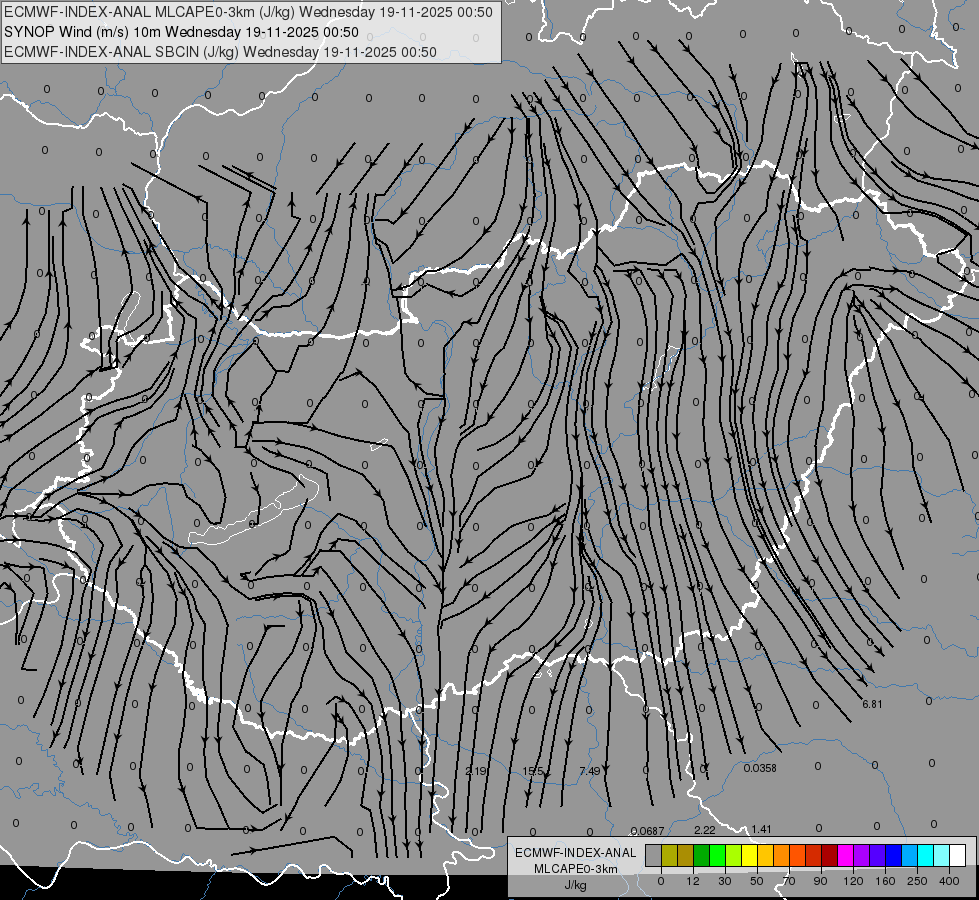979x900 pixels.
Task: Click the legend tick label '12'
Action: tap(693, 881)
